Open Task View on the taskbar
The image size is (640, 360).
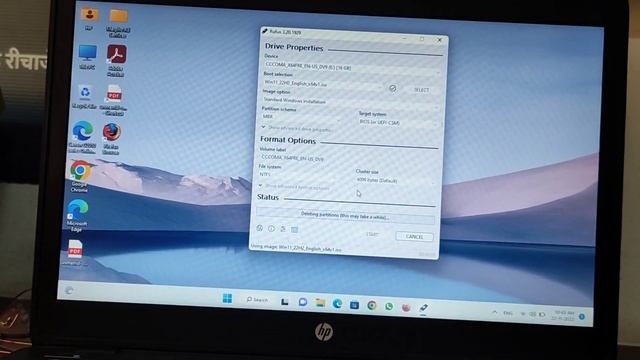tap(284, 302)
